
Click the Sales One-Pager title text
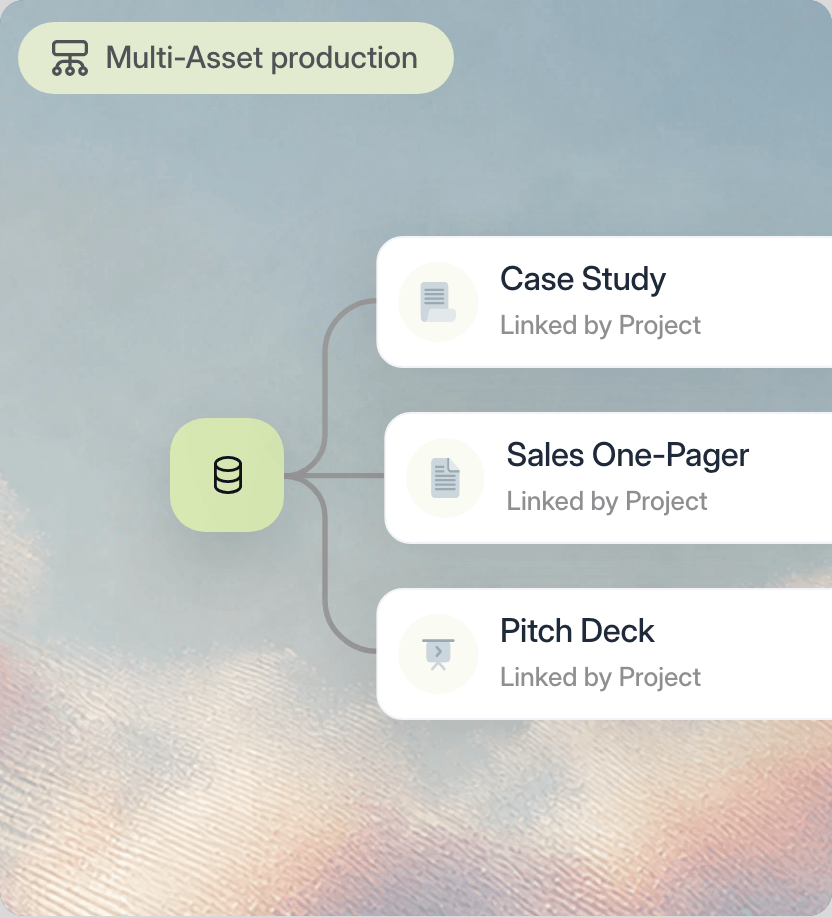click(x=627, y=455)
